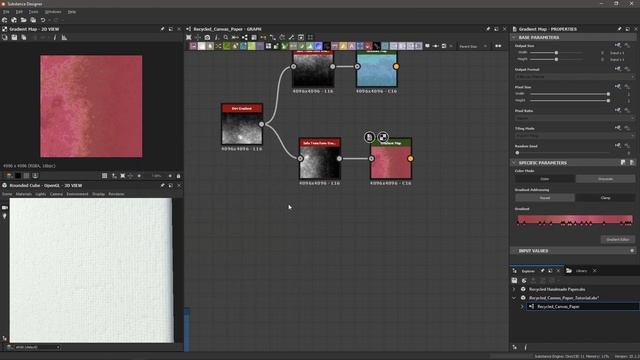Click the camera snapshot icon in graph toolbar
640x360 pixels.
point(207,37)
